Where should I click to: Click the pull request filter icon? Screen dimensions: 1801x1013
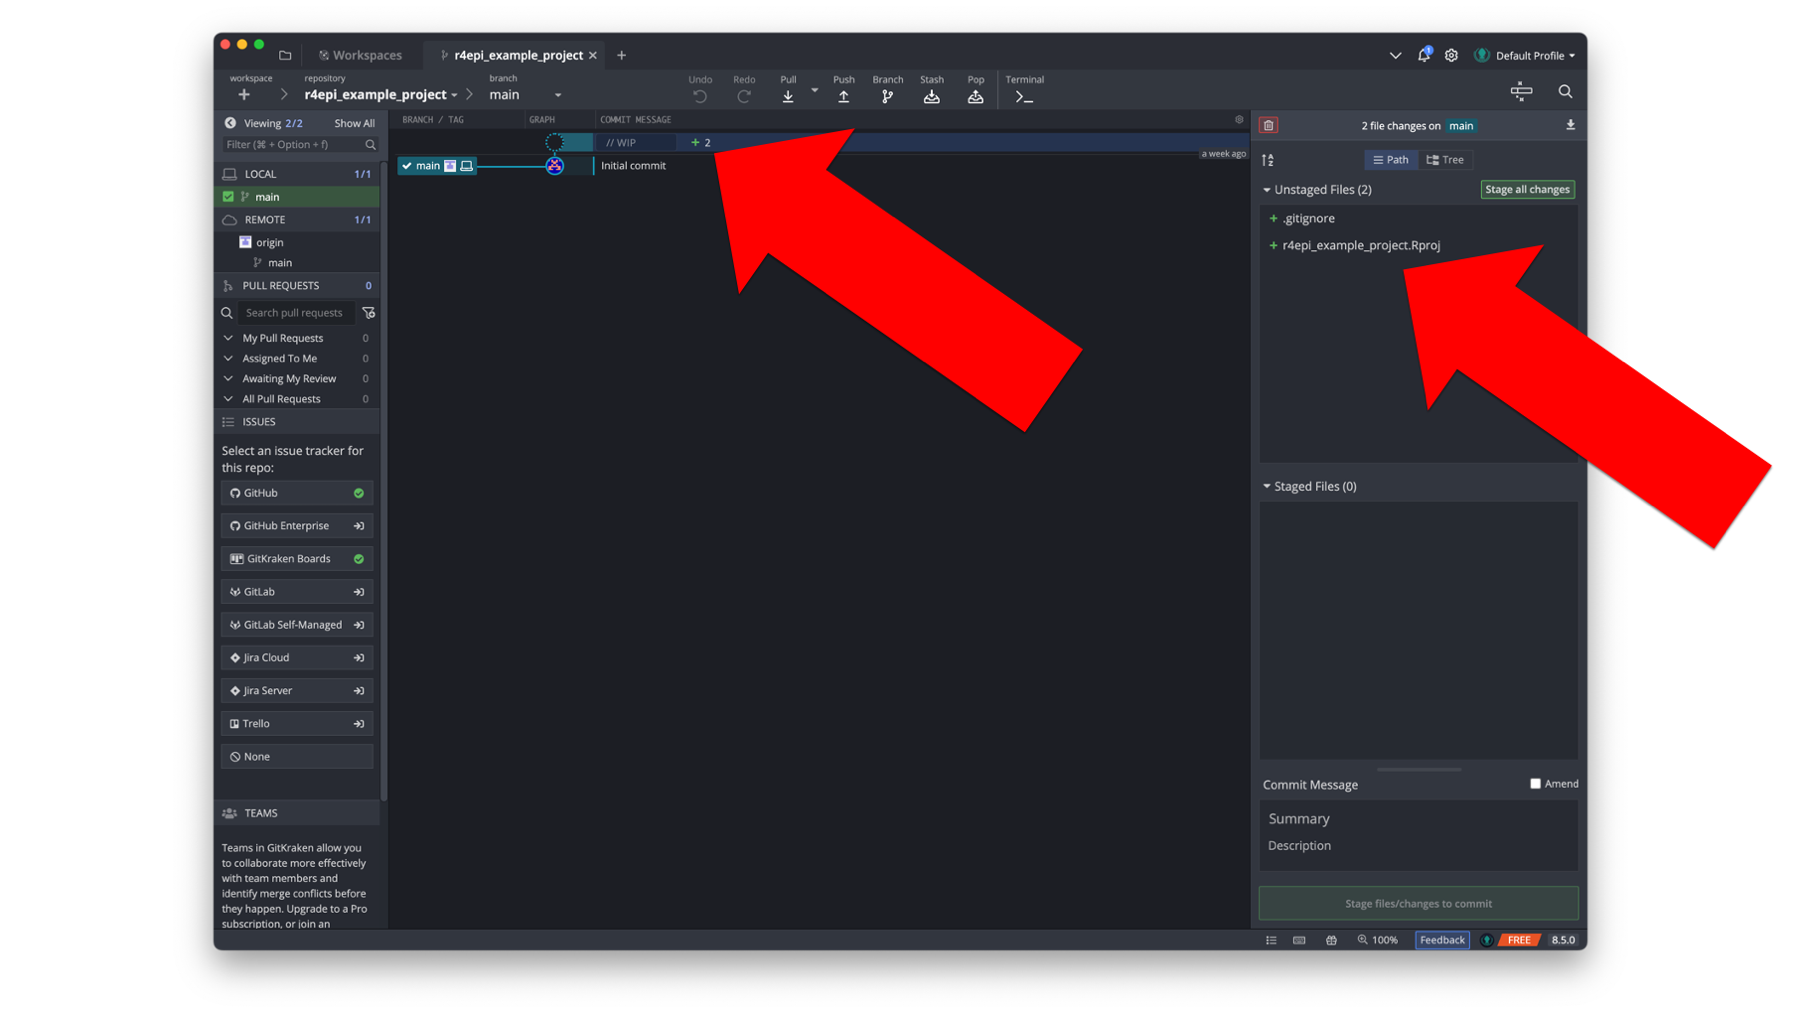pos(368,313)
